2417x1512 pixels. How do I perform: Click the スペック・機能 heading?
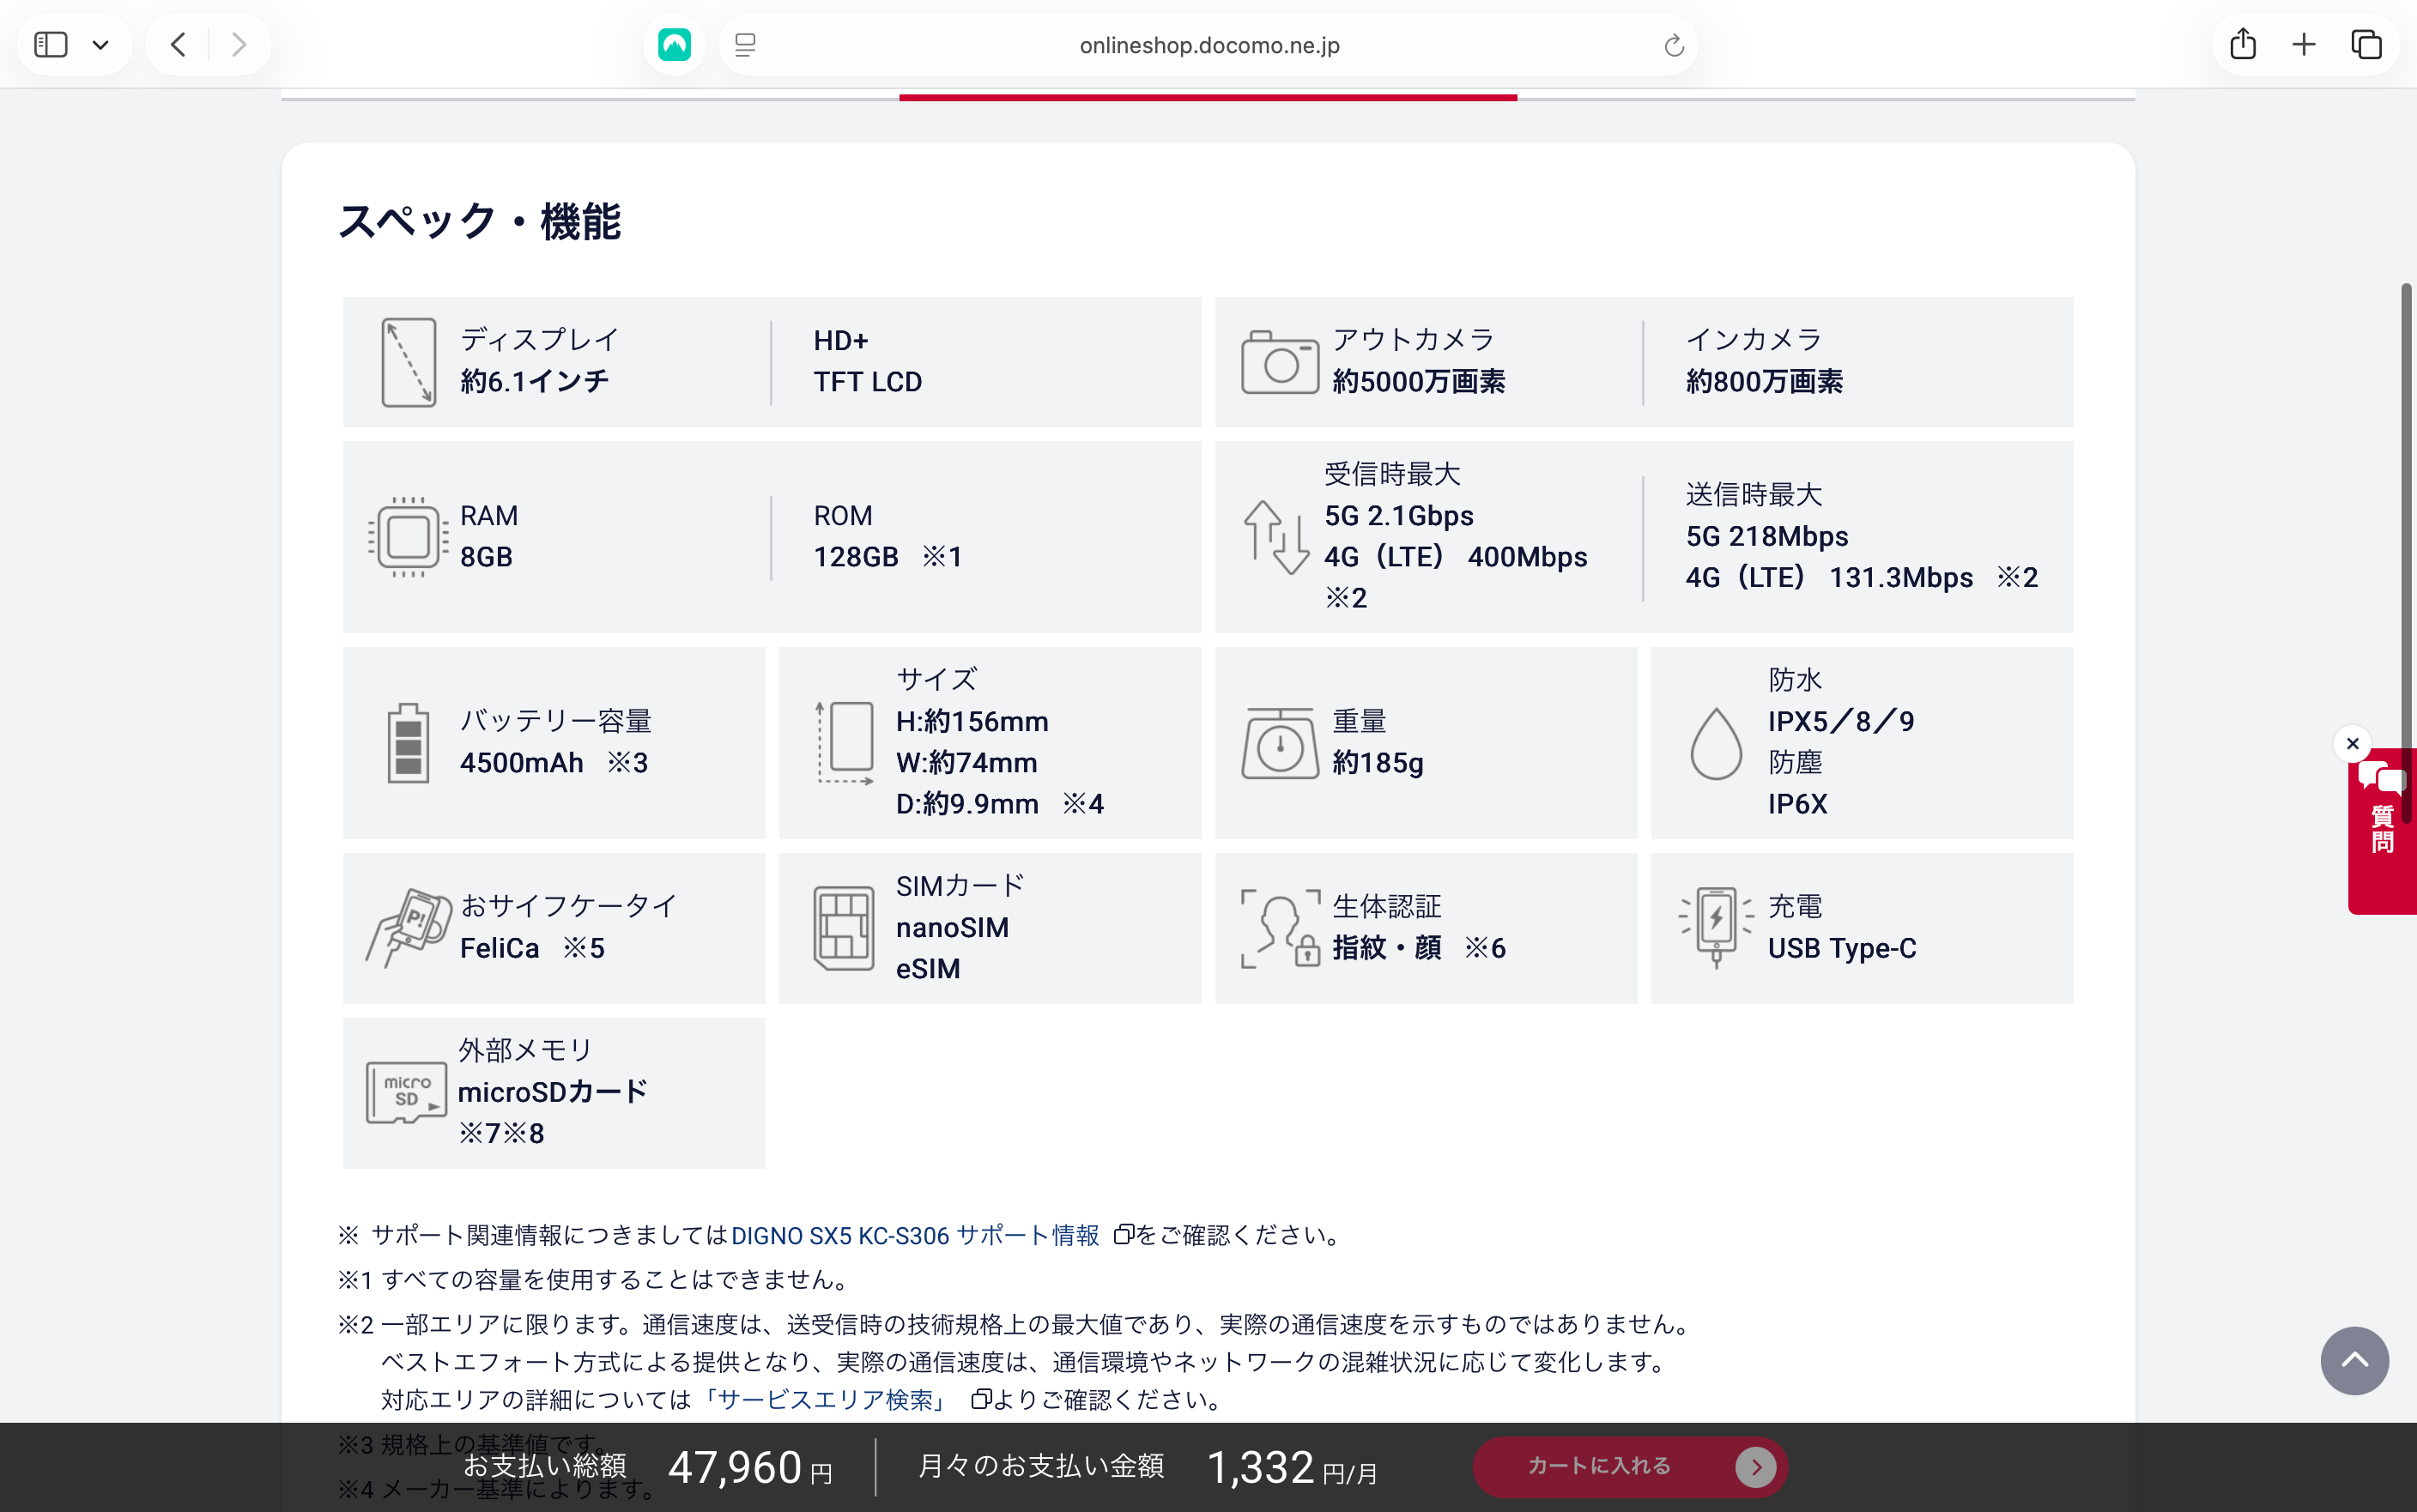click(x=480, y=221)
